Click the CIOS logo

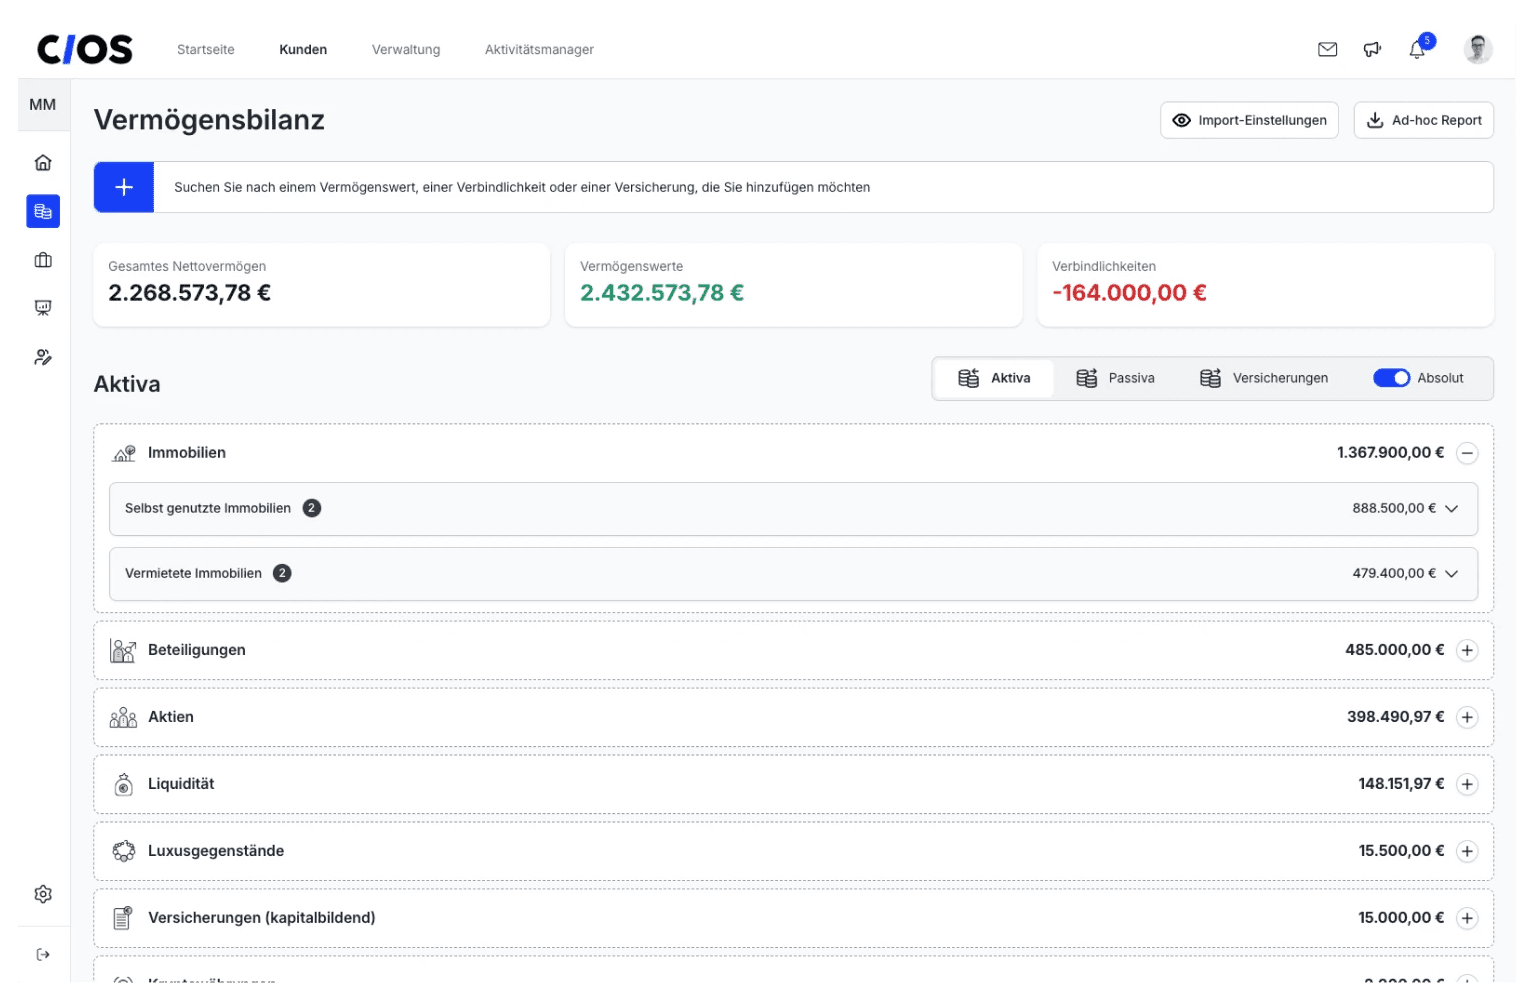(x=85, y=49)
